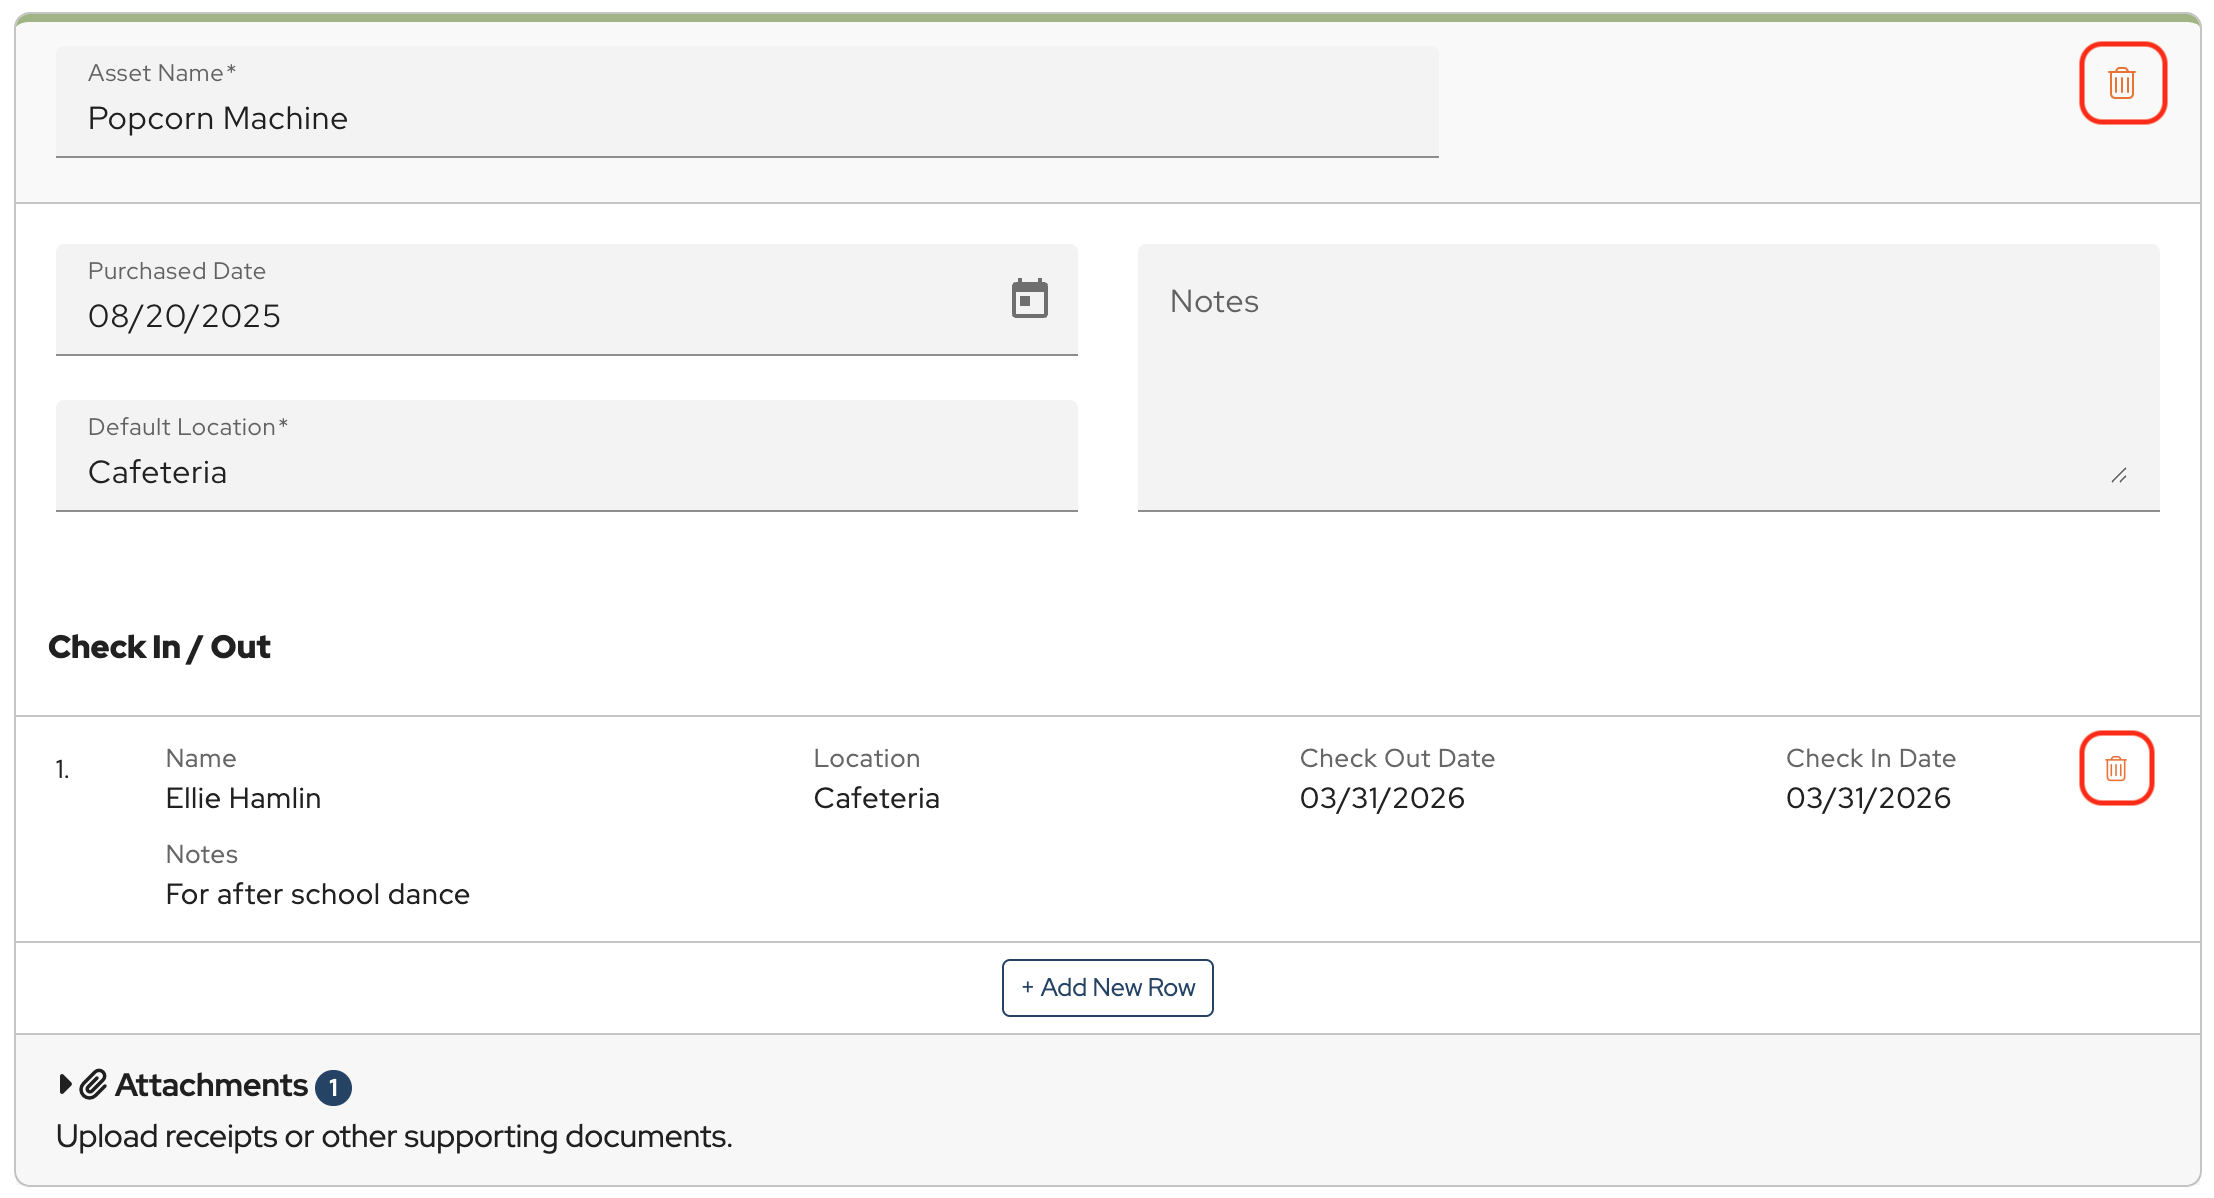The image size is (2214, 1198).
Task: Select the Check In Date value
Action: pos(1867,798)
